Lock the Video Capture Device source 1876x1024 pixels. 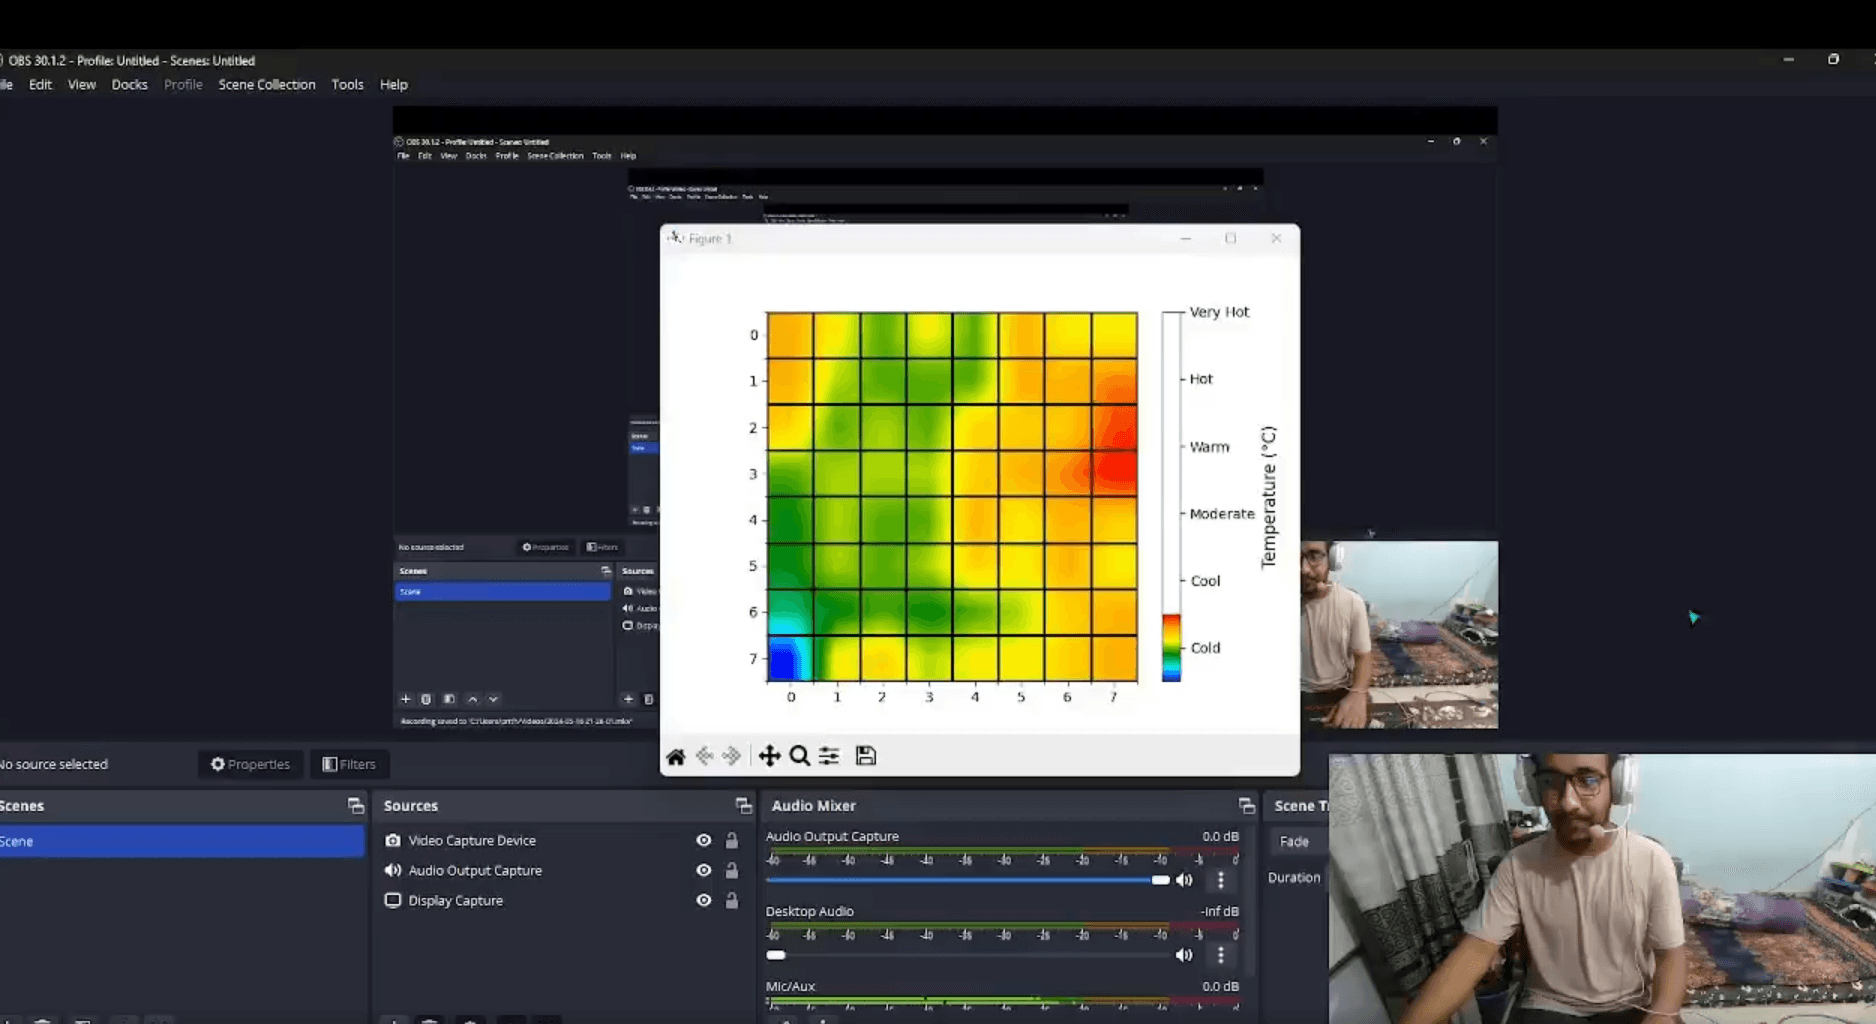pos(732,841)
